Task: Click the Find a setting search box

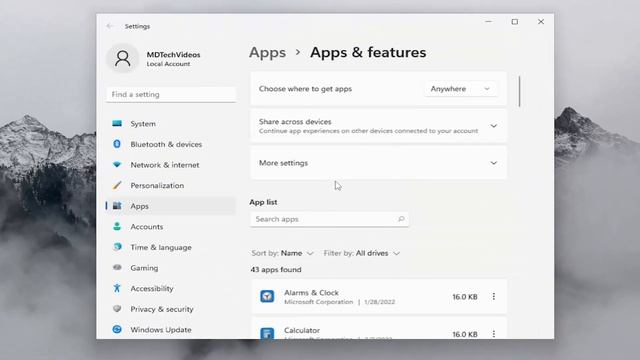Action: 171,94
